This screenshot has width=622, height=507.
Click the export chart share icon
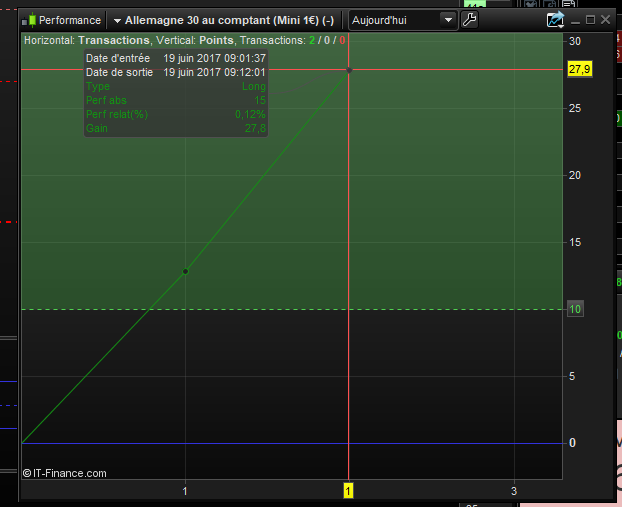(x=555, y=20)
